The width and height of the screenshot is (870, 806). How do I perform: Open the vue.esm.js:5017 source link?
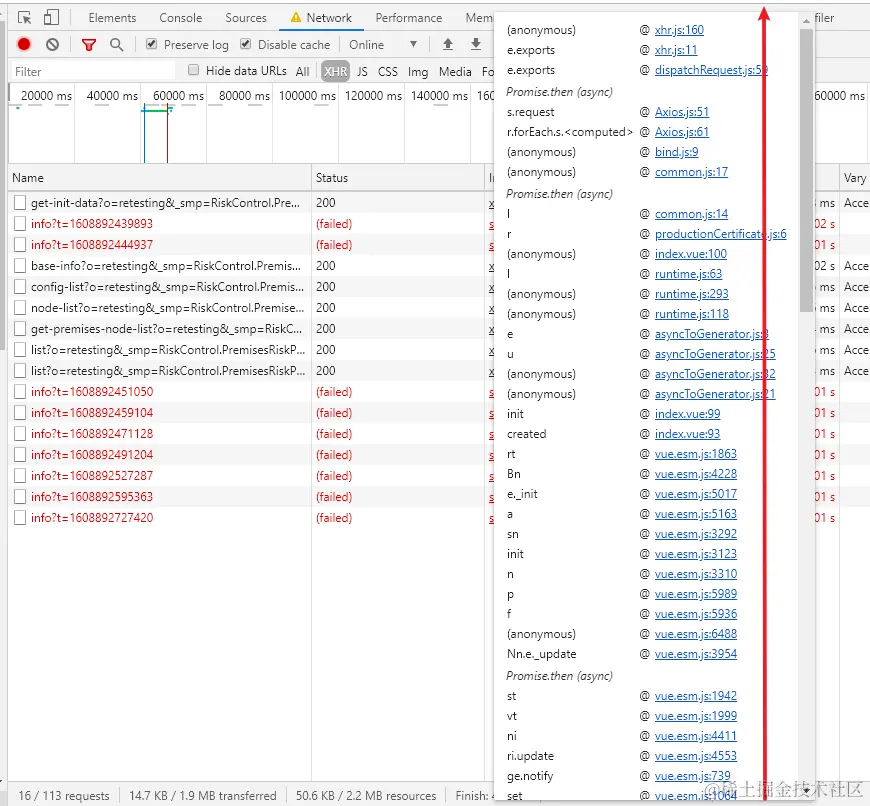click(x=696, y=494)
